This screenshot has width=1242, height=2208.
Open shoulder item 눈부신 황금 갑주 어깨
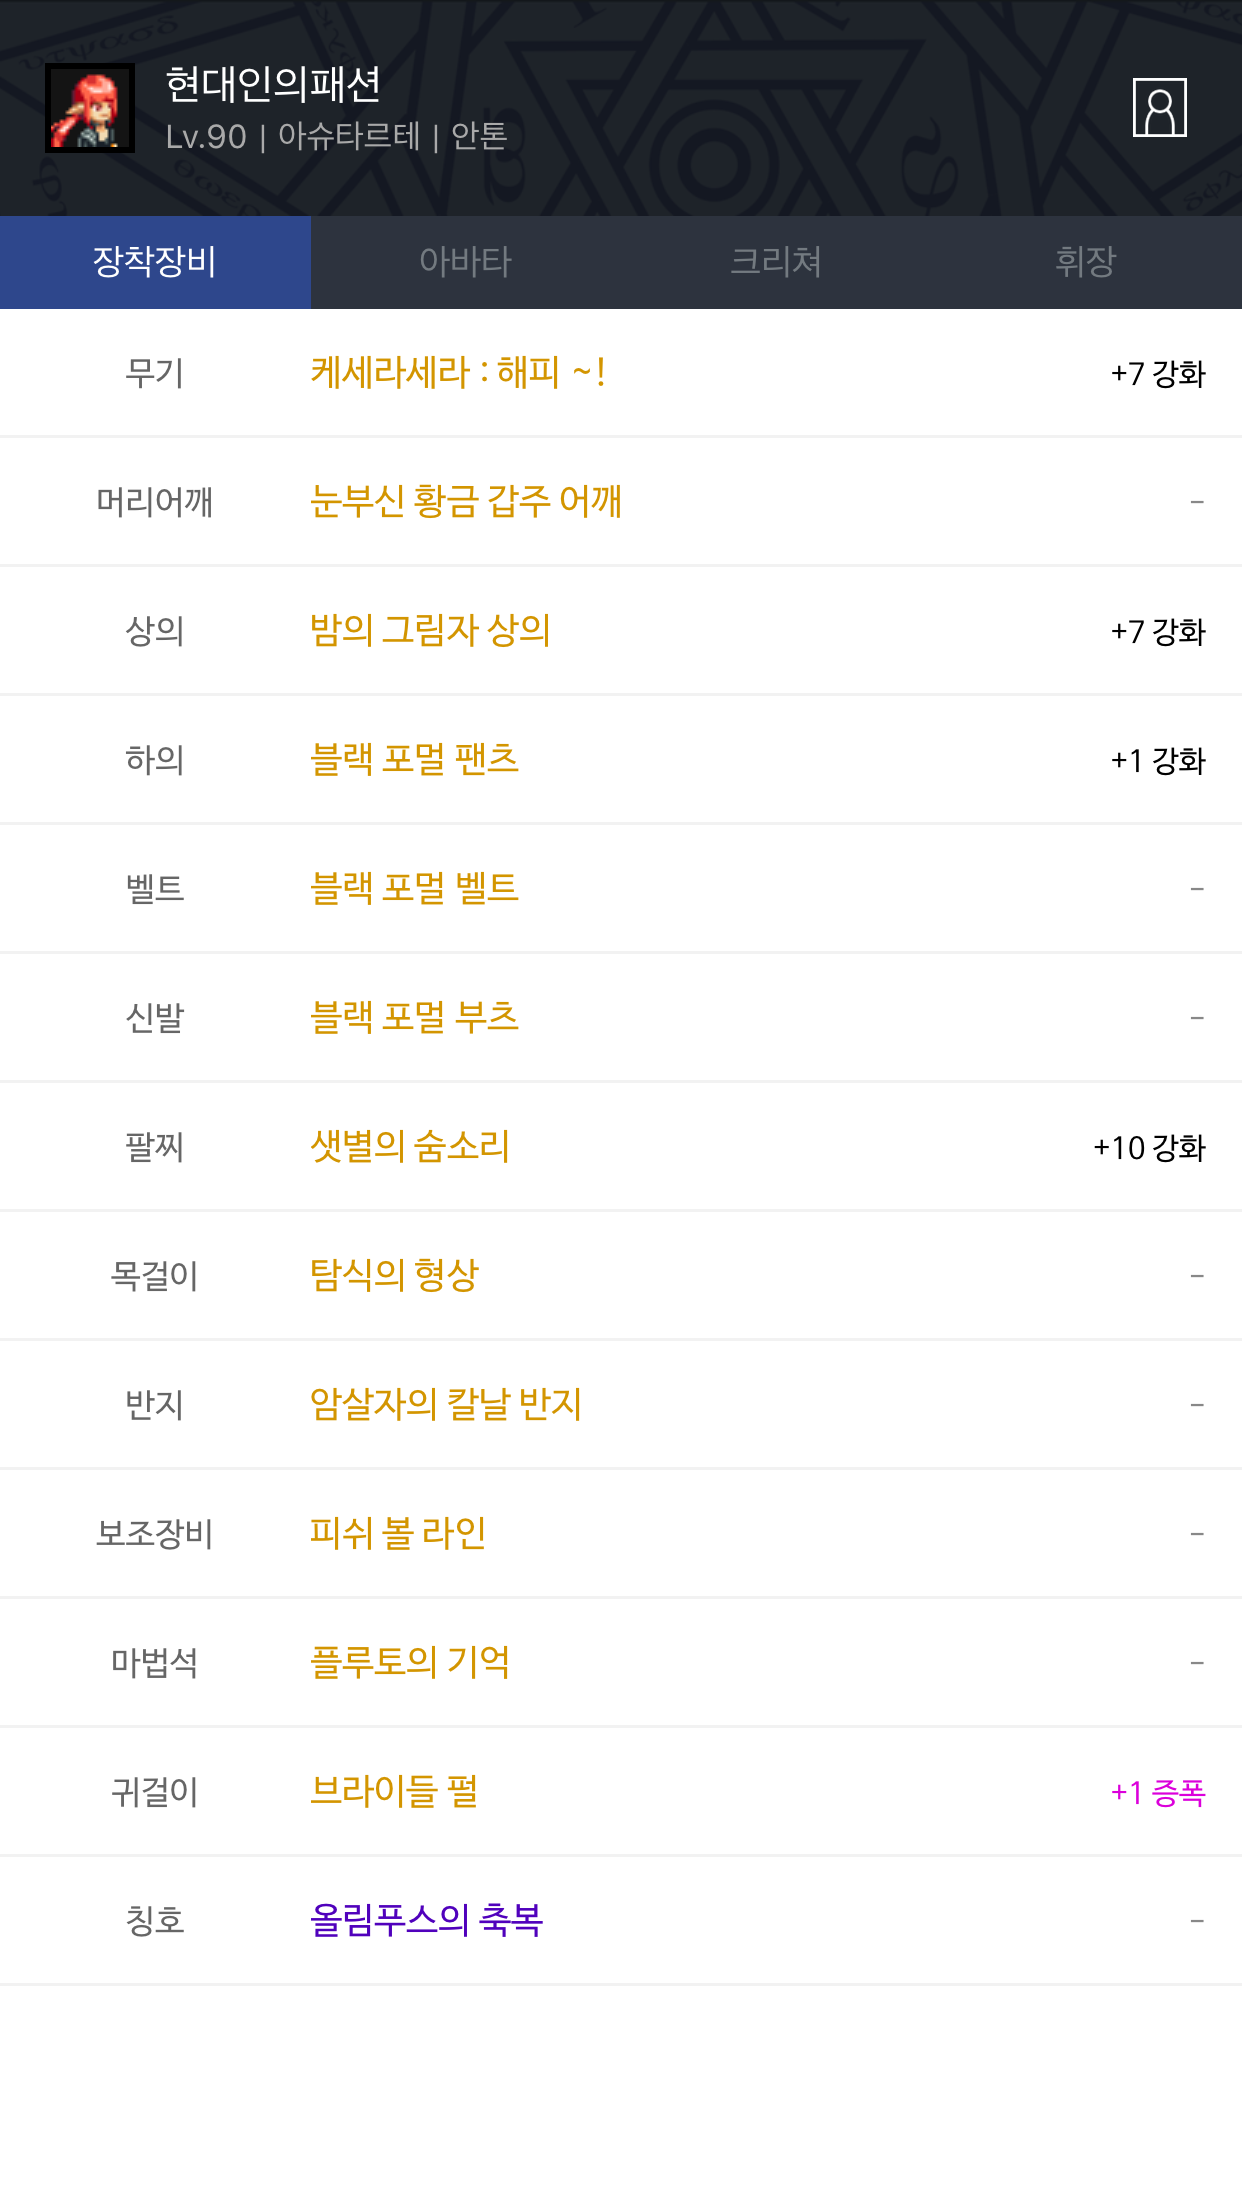(466, 501)
